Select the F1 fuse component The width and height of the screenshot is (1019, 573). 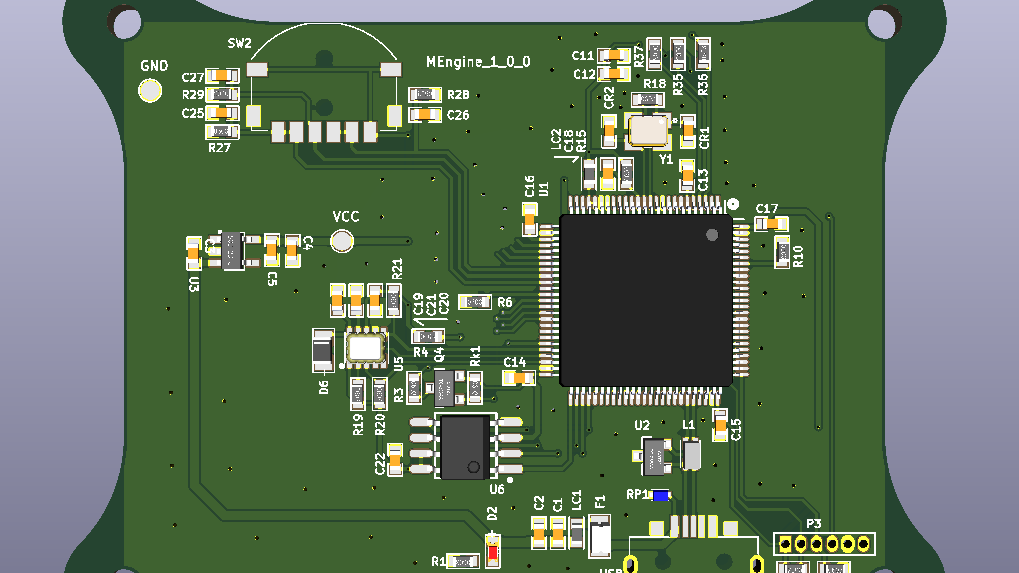599,539
